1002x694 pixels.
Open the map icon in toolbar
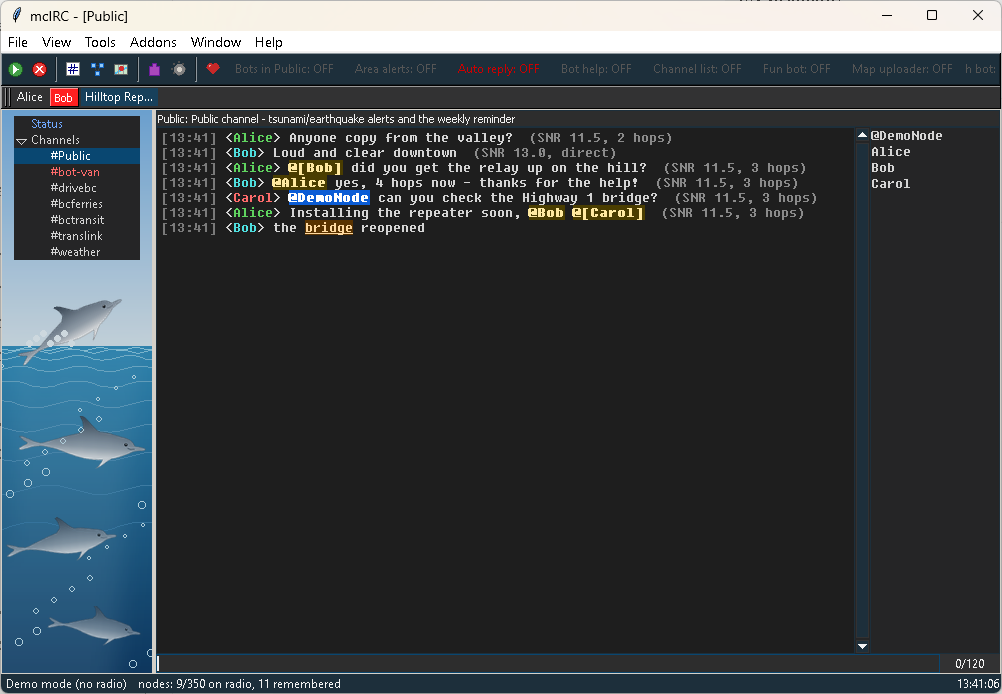tap(121, 69)
